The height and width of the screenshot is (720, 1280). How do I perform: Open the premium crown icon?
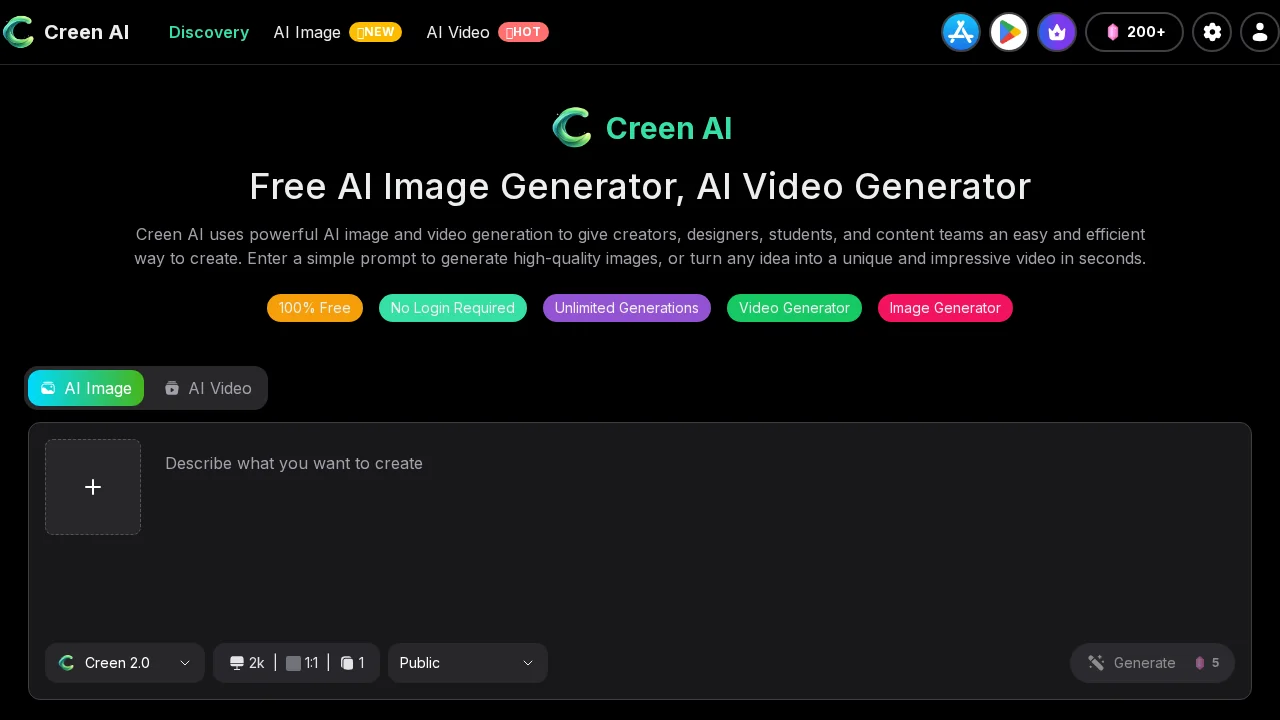[x=1056, y=32]
